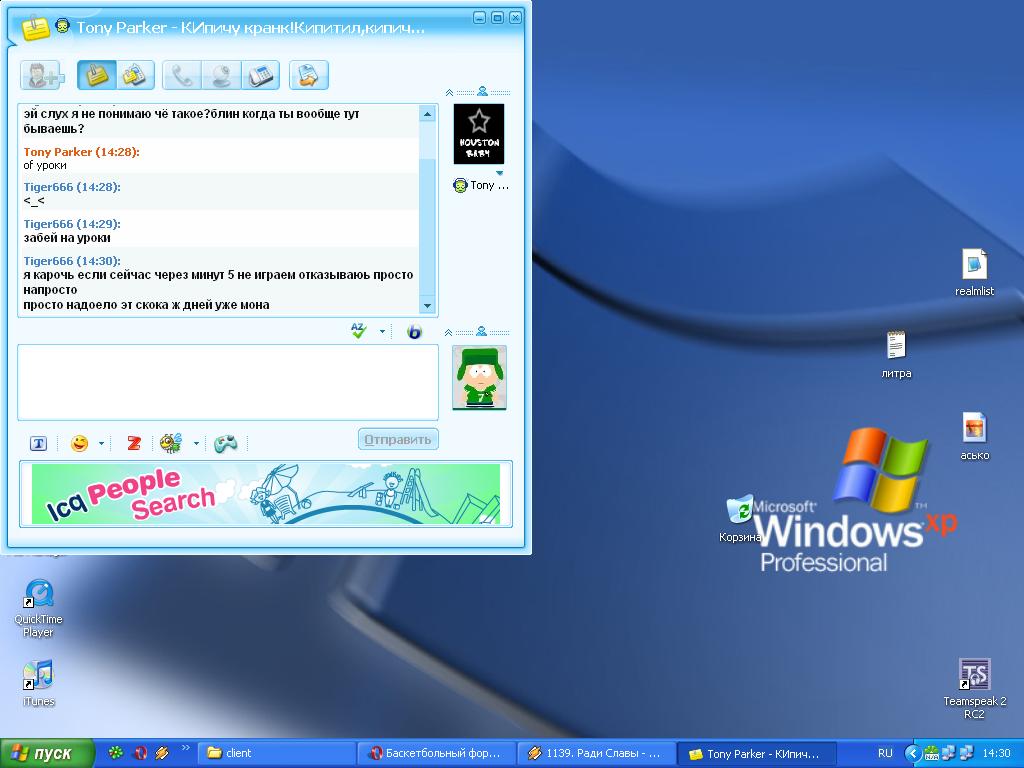Open the аська desktop file
This screenshot has width=1024, height=768.
tap(974, 436)
